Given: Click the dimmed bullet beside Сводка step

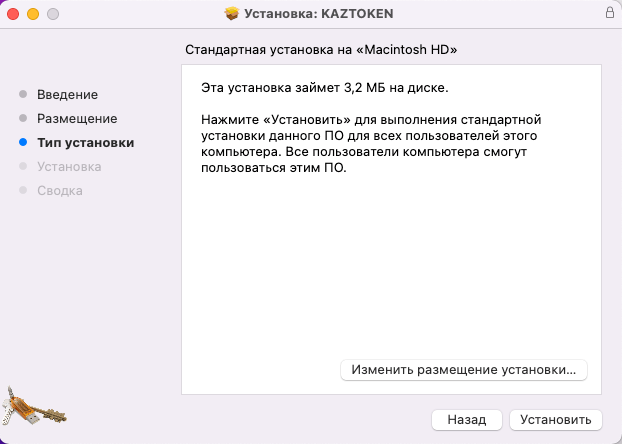Looking at the screenshot, I should pyautogui.click(x=23, y=190).
